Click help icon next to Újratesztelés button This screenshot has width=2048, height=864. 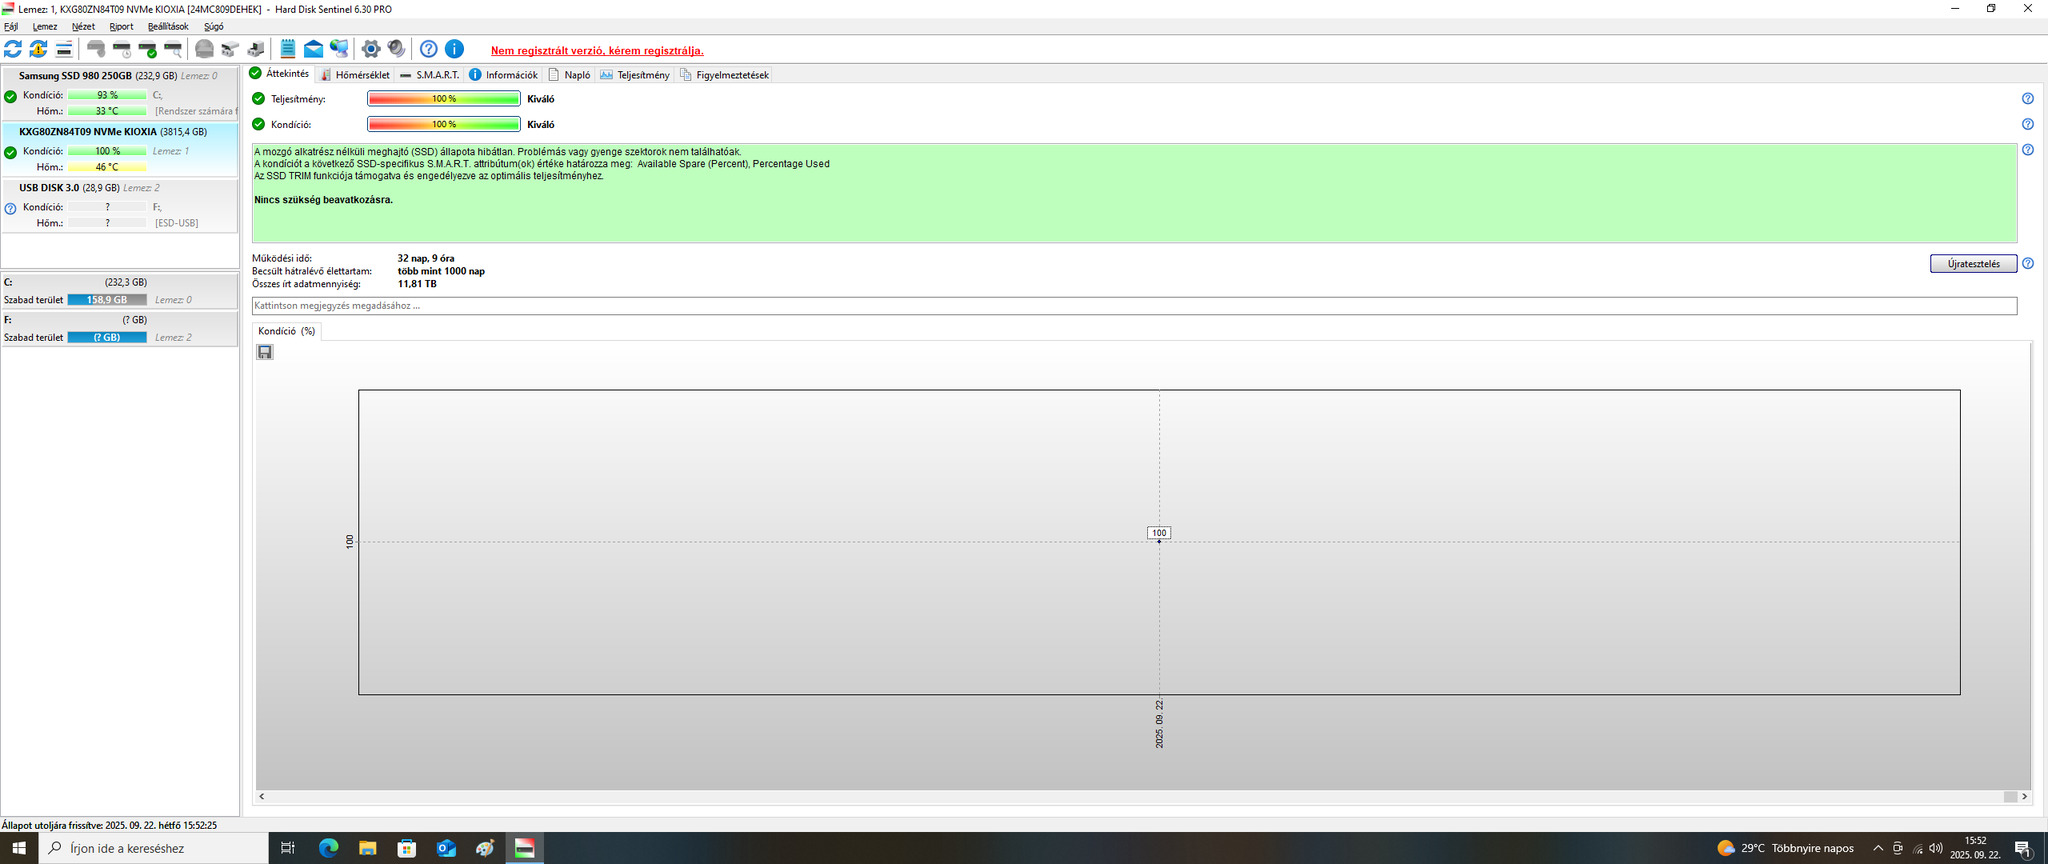click(2028, 264)
